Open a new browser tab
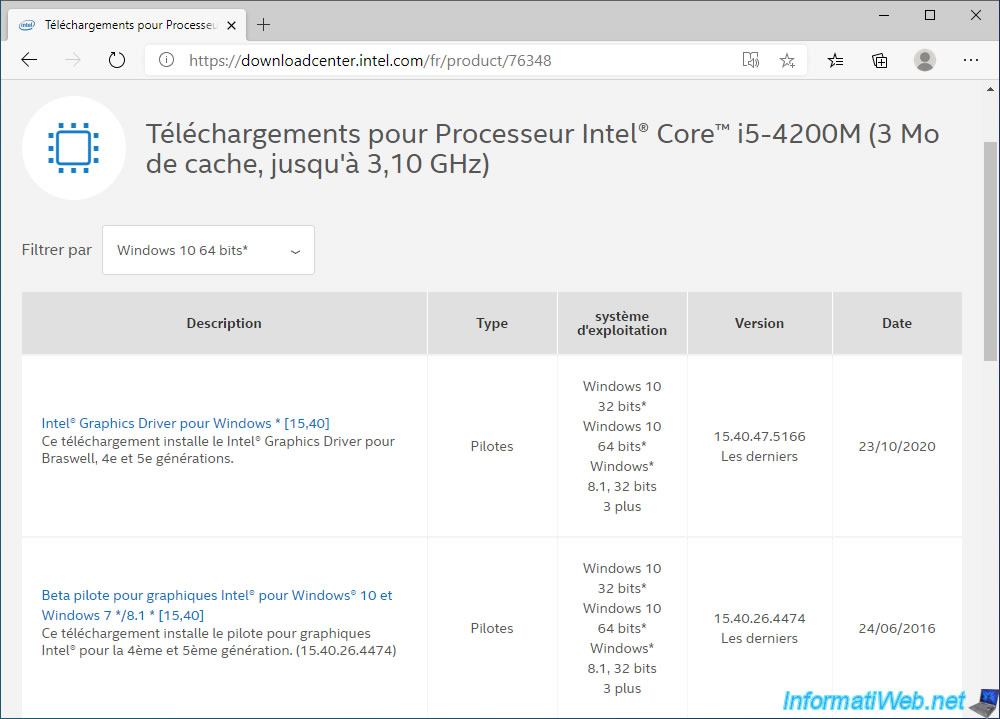 point(263,25)
